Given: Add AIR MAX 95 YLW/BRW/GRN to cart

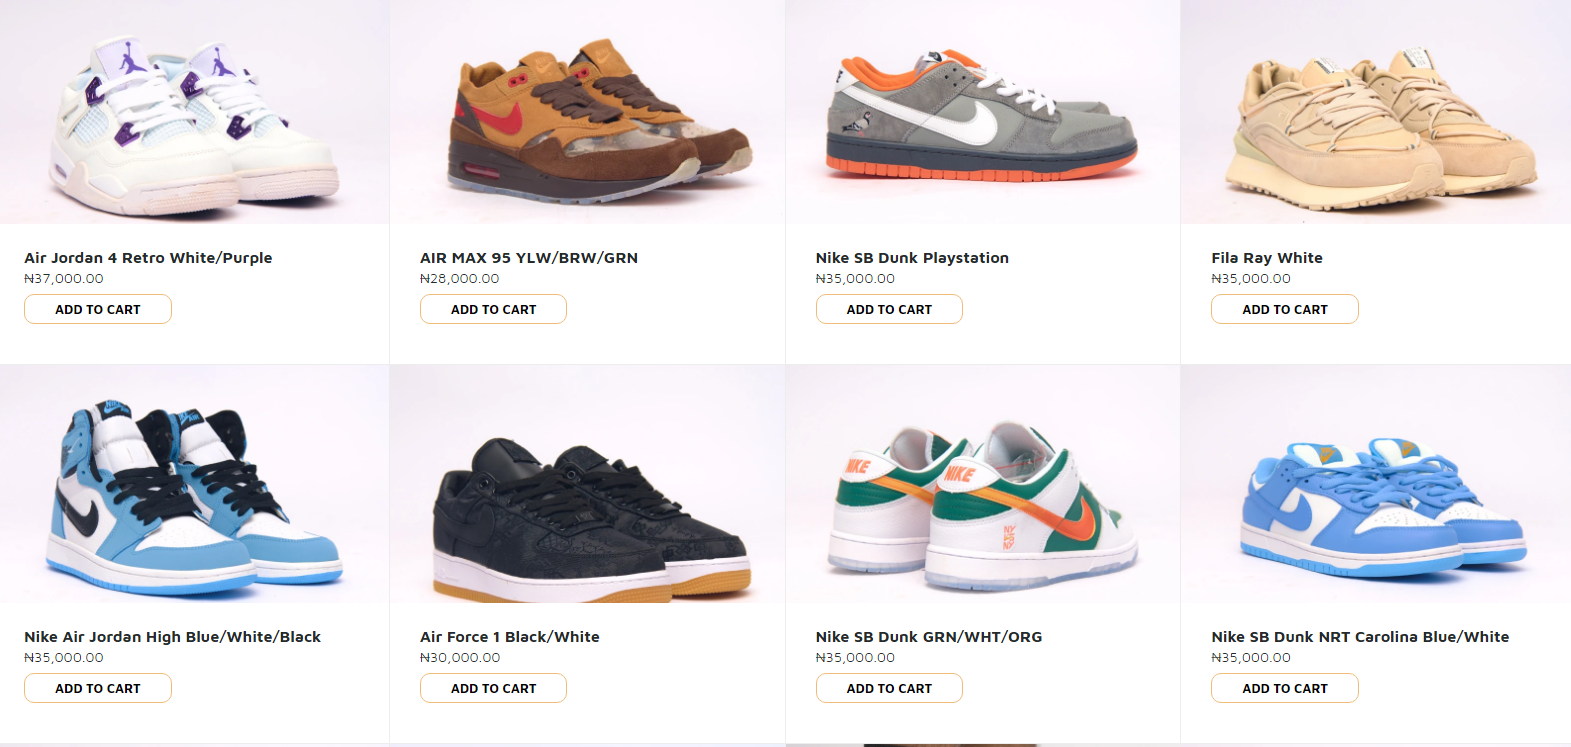Looking at the screenshot, I should (x=493, y=309).
